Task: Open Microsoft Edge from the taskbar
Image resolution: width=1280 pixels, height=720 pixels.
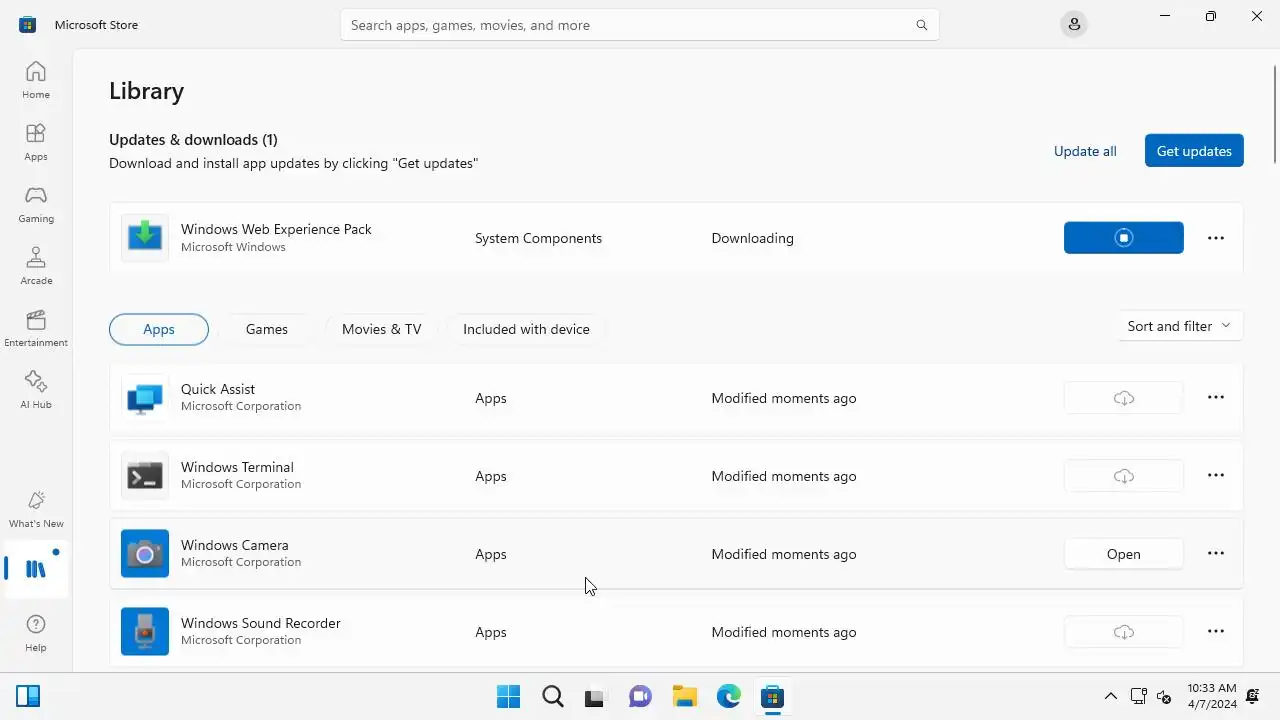Action: click(728, 696)
